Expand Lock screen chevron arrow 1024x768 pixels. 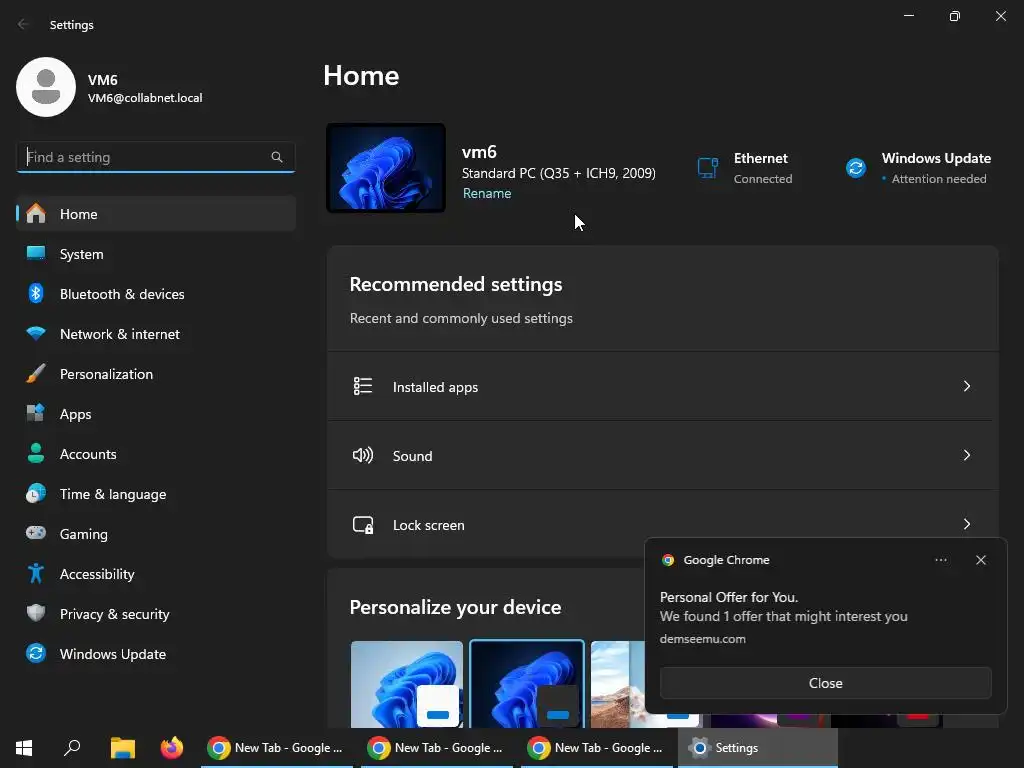click(967, 524)
